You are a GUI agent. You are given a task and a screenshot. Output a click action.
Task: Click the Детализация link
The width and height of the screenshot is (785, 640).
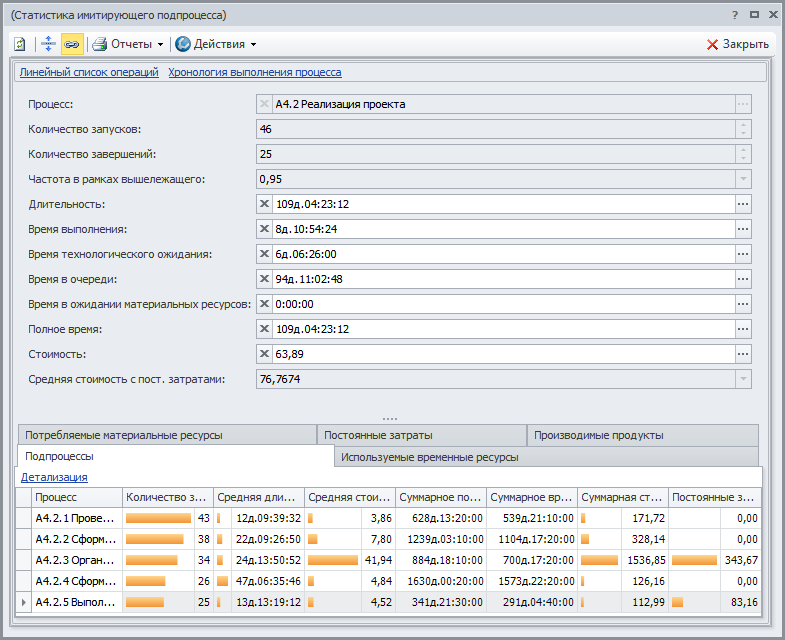pos(54,478)
